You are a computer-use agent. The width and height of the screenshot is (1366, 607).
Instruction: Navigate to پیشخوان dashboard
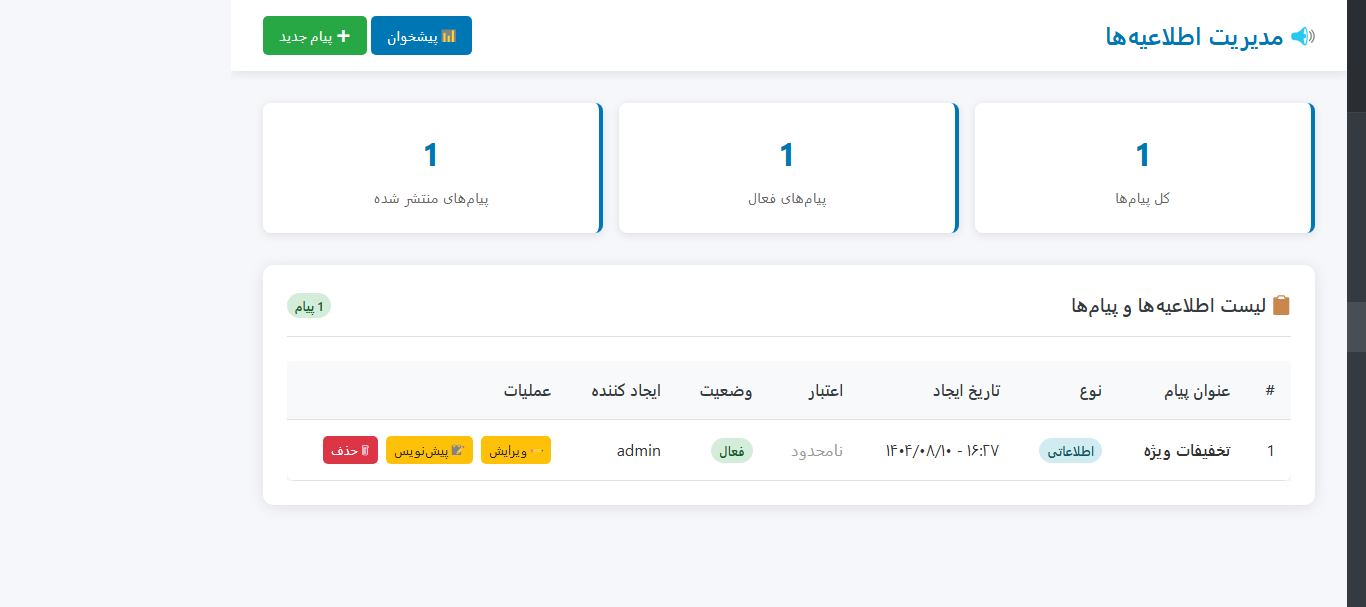tap(421, 35)
